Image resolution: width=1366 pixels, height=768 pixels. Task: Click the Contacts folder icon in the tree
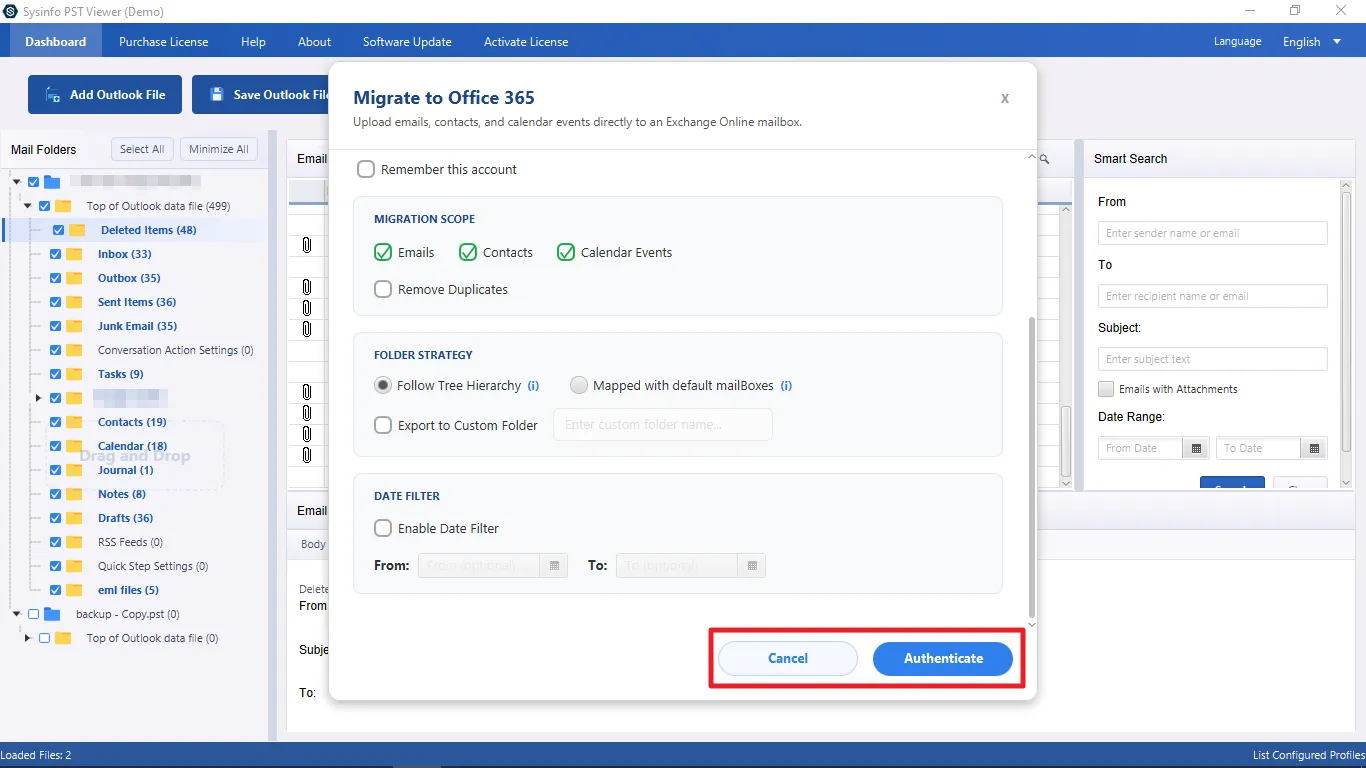click(74, 422)
